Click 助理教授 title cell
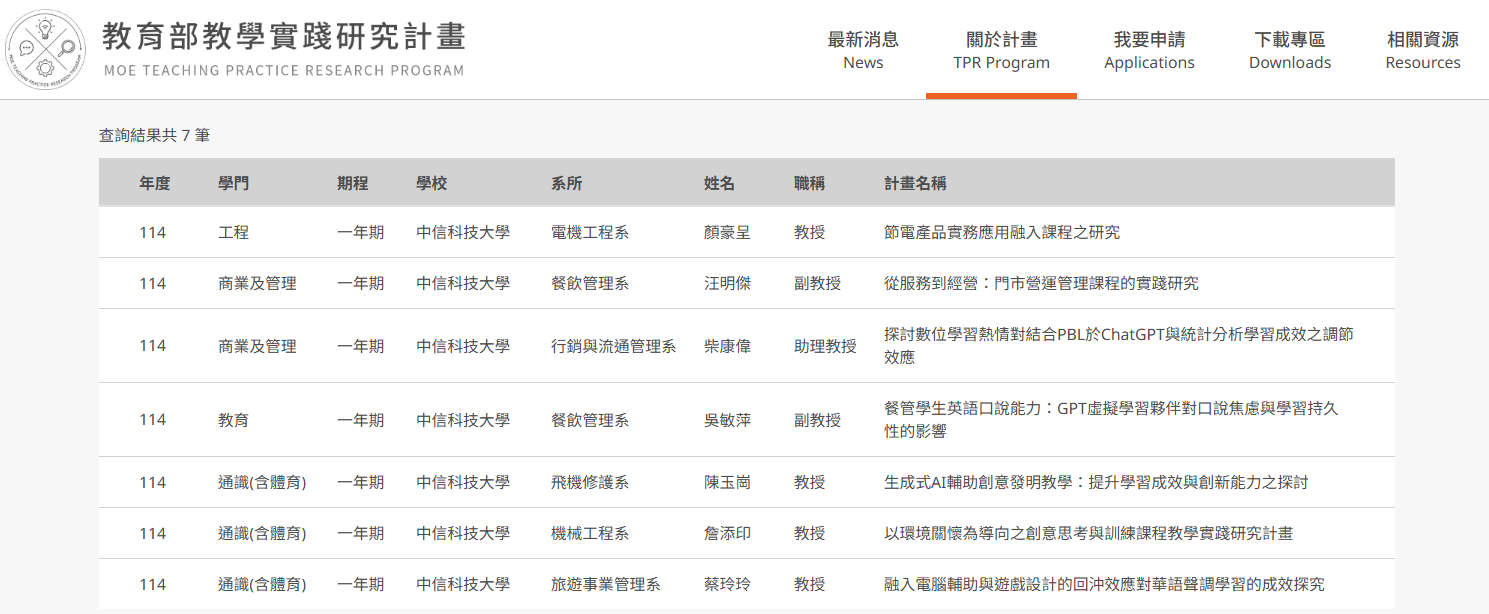 click(x=825, y=346)
